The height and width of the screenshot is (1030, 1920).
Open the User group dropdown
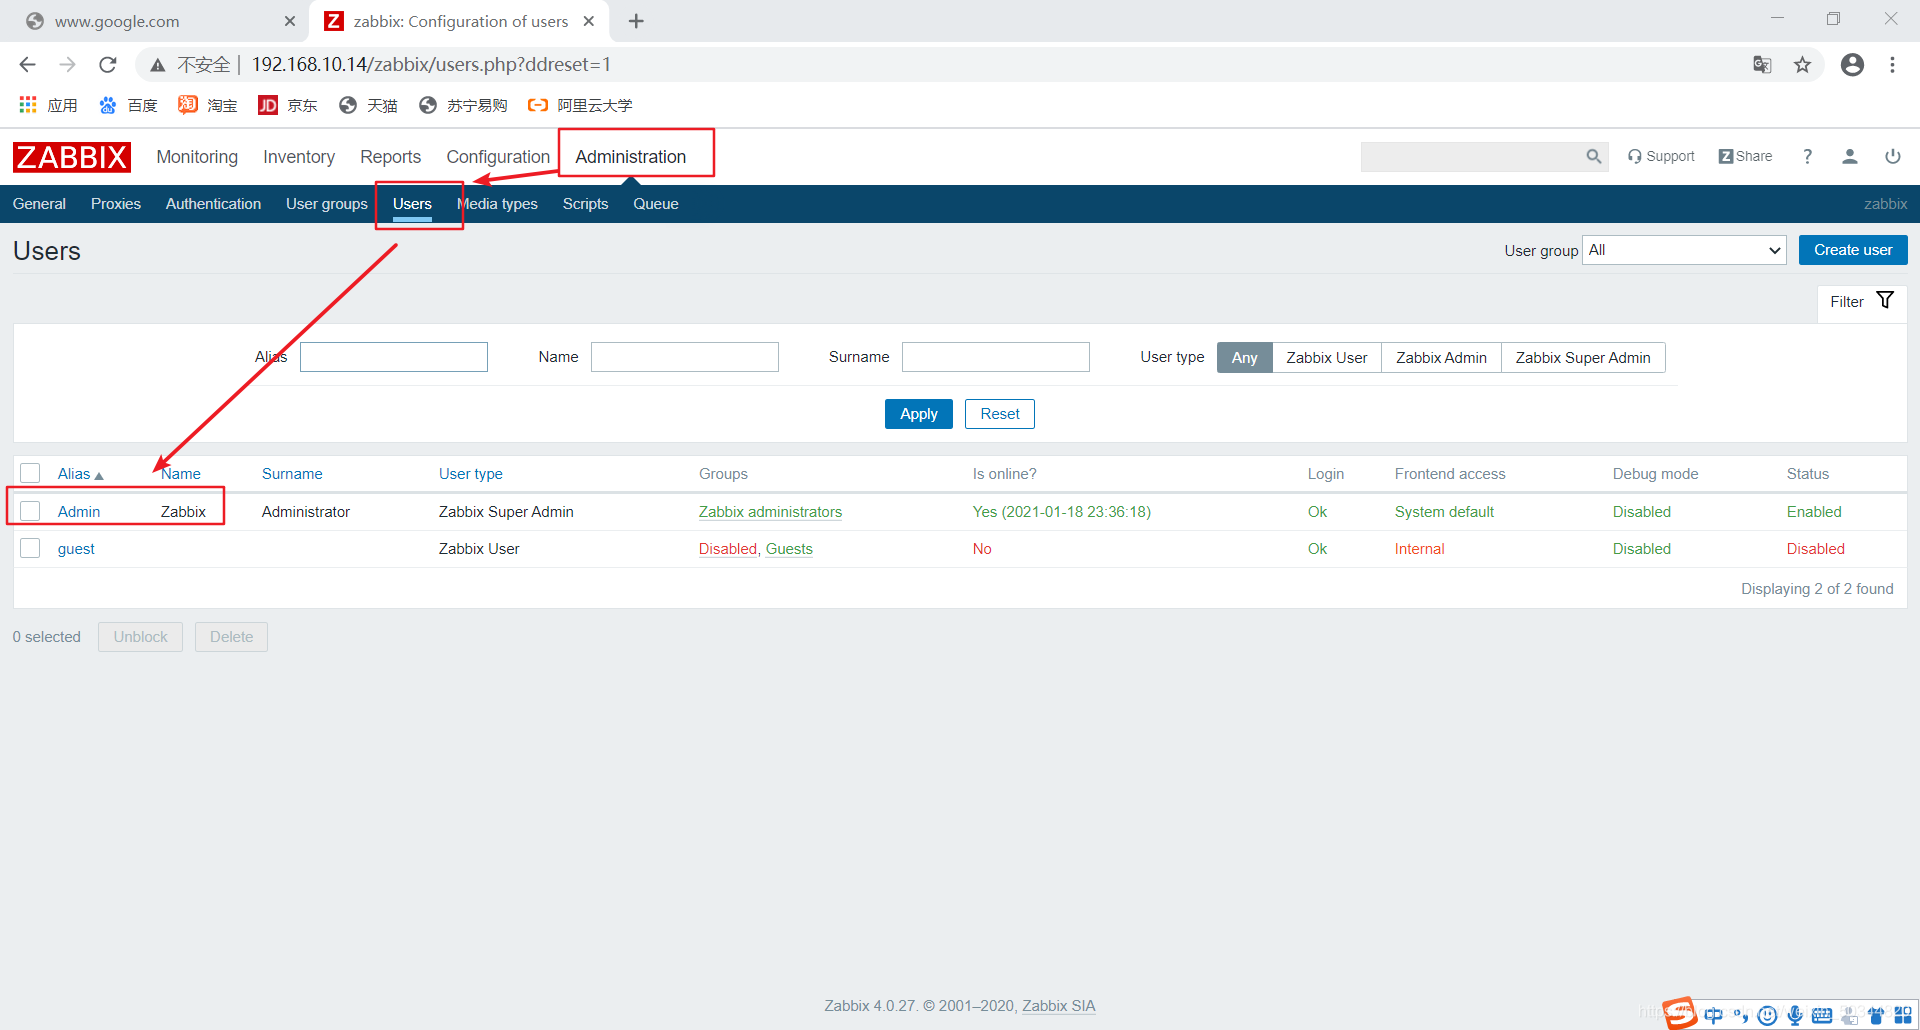click(x=1684, y=250)
